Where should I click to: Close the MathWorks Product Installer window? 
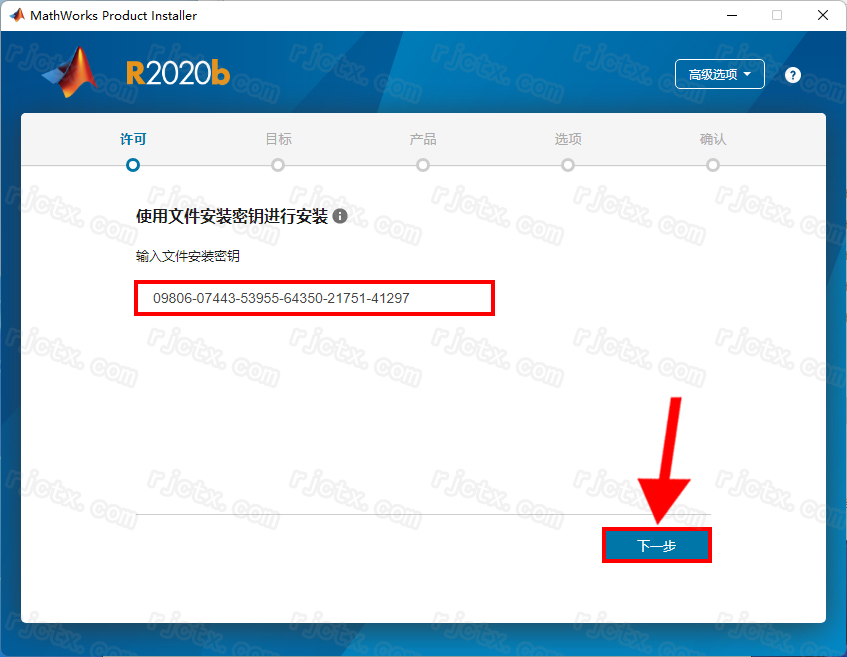[x=822, y=15]
